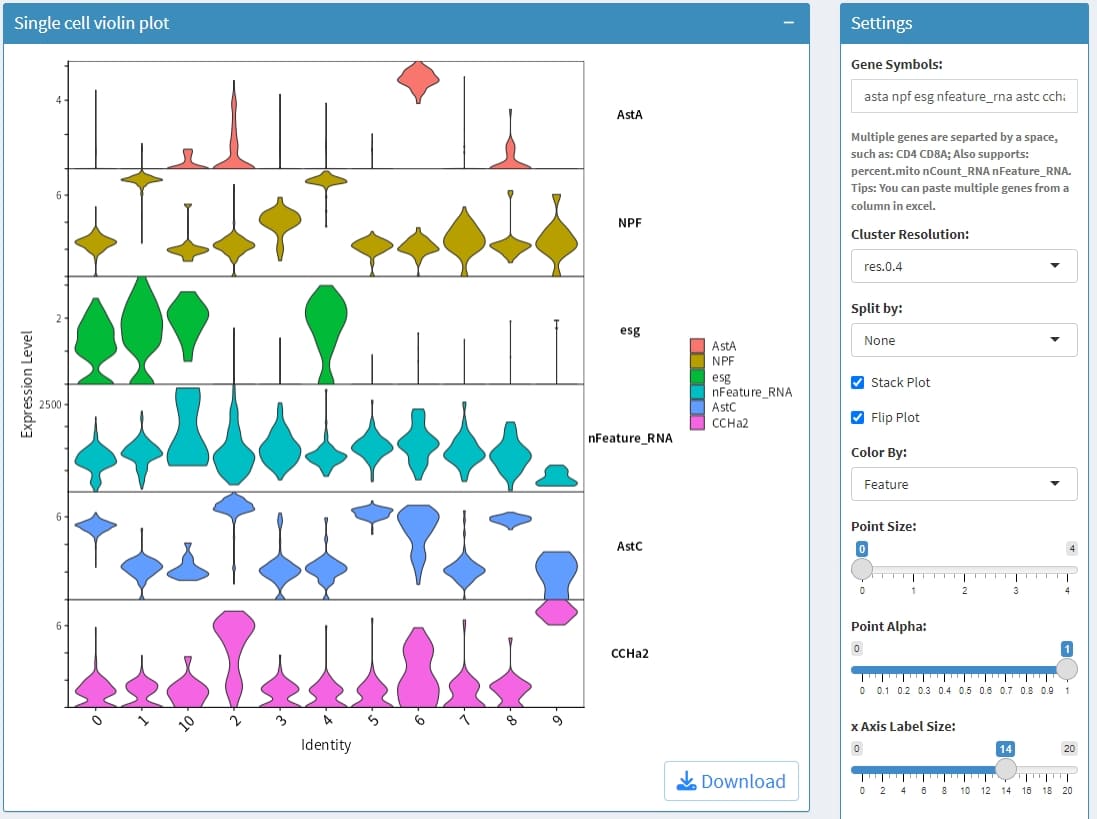Image resolution: width=1097 pixels, height=819 pixels.
Task: Click the x Axis Label Size slider handle
Action: tap(1006, 768)
